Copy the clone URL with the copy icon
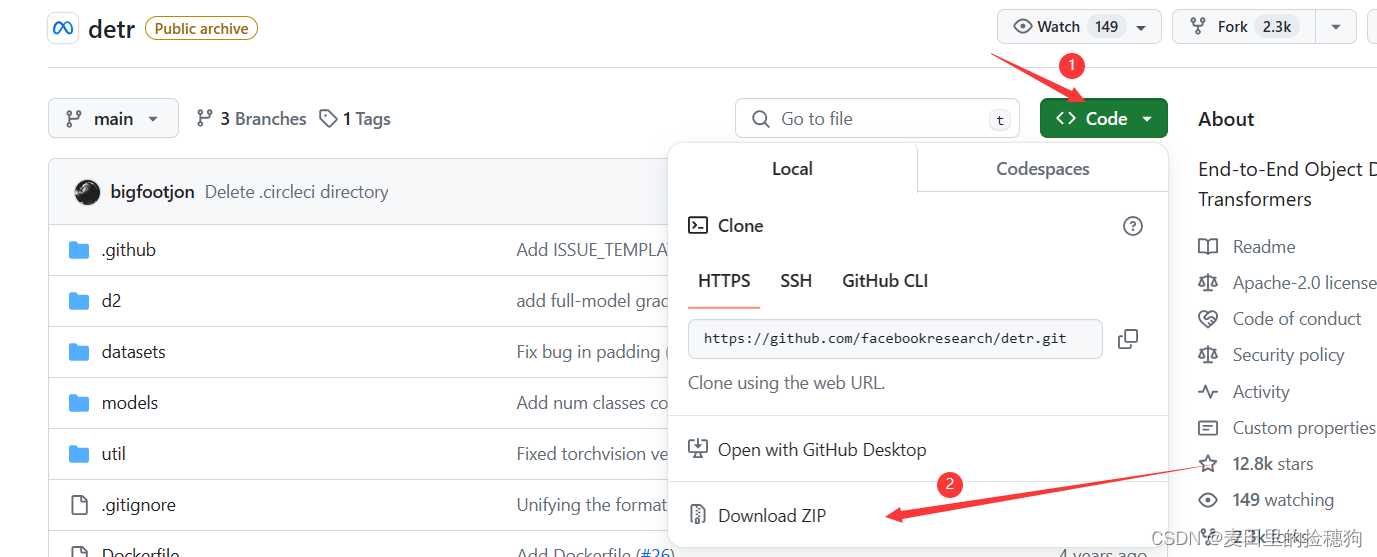Image resolution: width=1377 pixels, height=557 pixels. click(1128, 339)
